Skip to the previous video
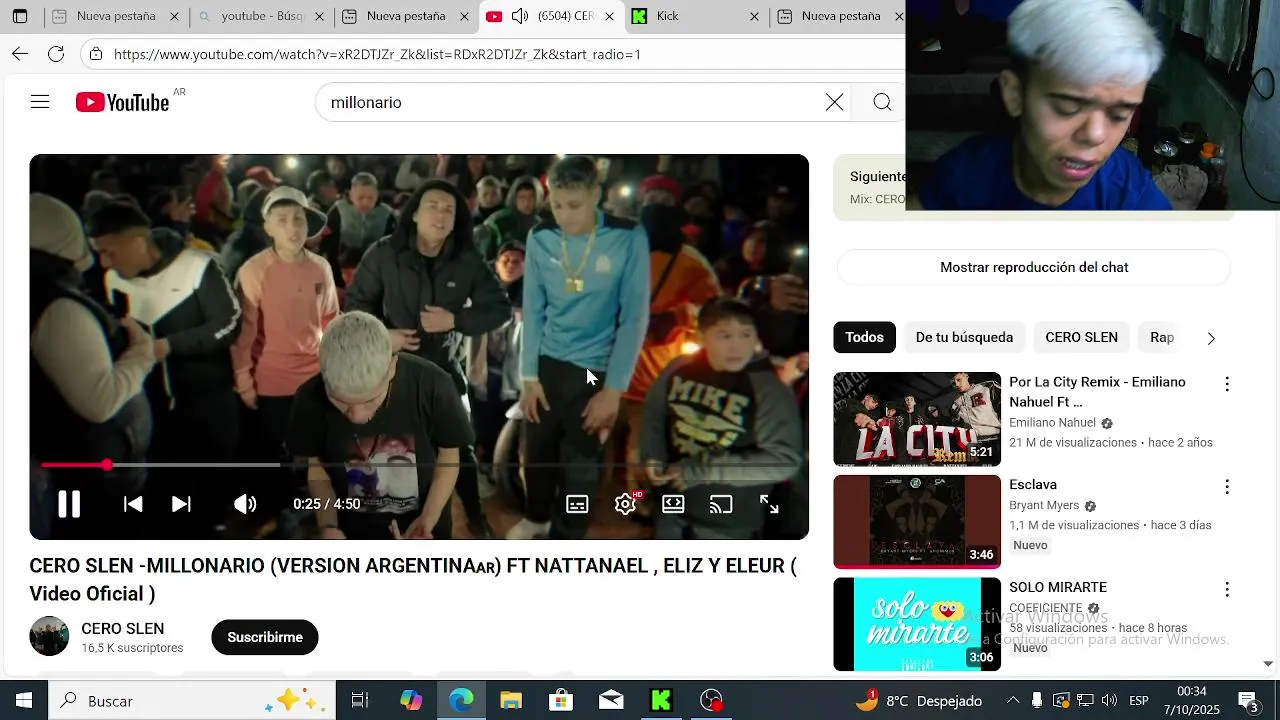1280x720 pixels. pyautogui.click(x=133, y=504)
